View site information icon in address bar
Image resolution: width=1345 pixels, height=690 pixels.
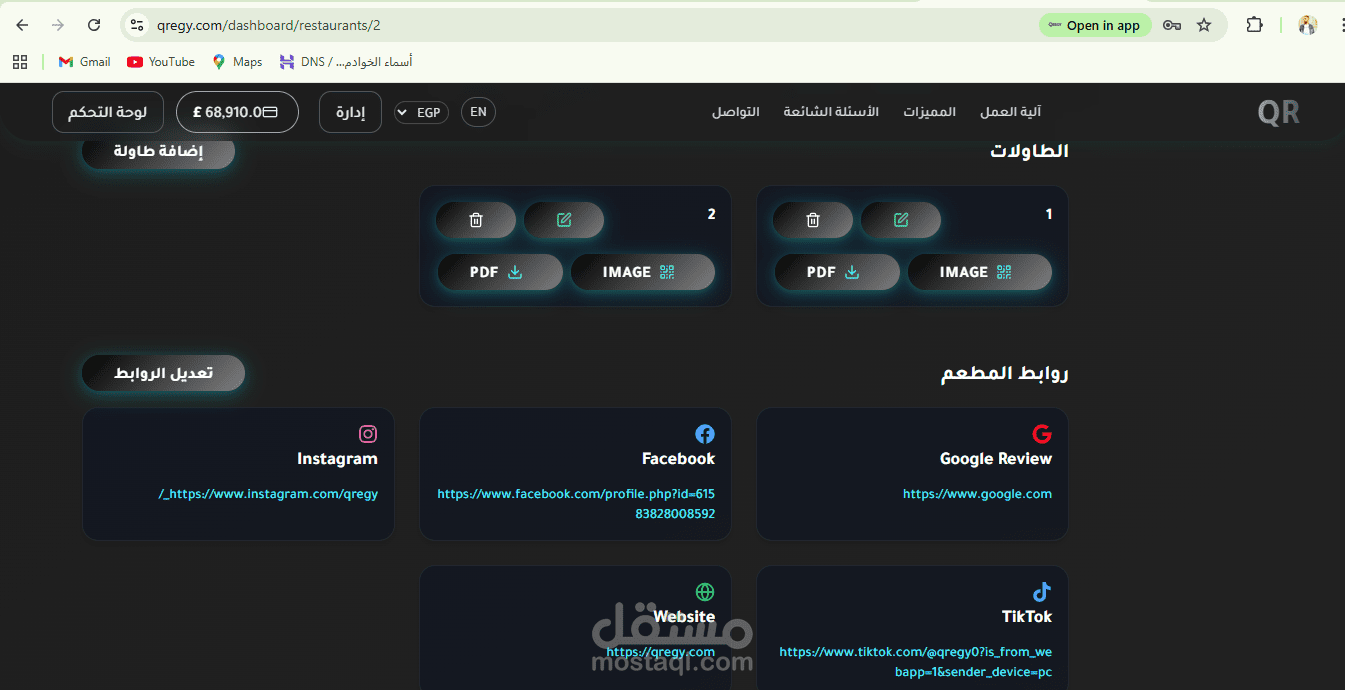click(x=137, y=25)
